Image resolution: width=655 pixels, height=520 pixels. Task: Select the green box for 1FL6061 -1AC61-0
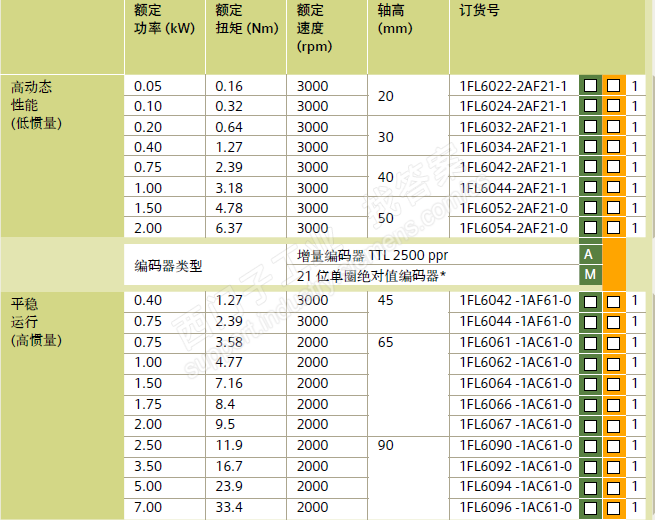point(590,343)
